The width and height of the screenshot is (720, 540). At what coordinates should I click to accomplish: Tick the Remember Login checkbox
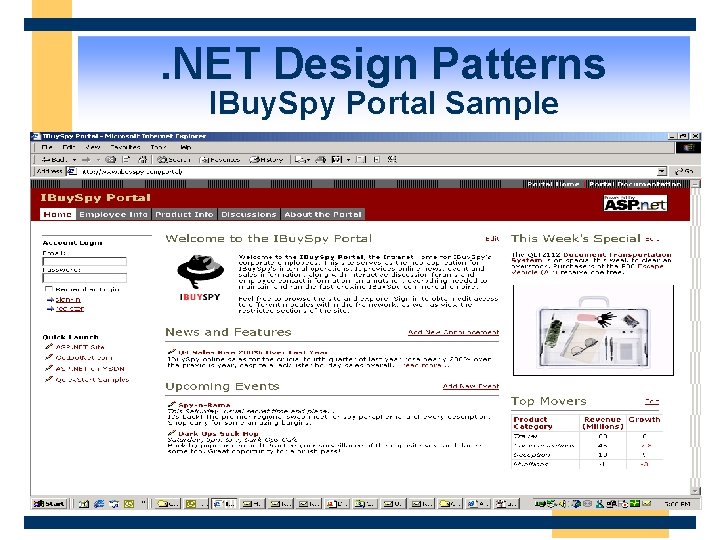click(x=48, y=289)
